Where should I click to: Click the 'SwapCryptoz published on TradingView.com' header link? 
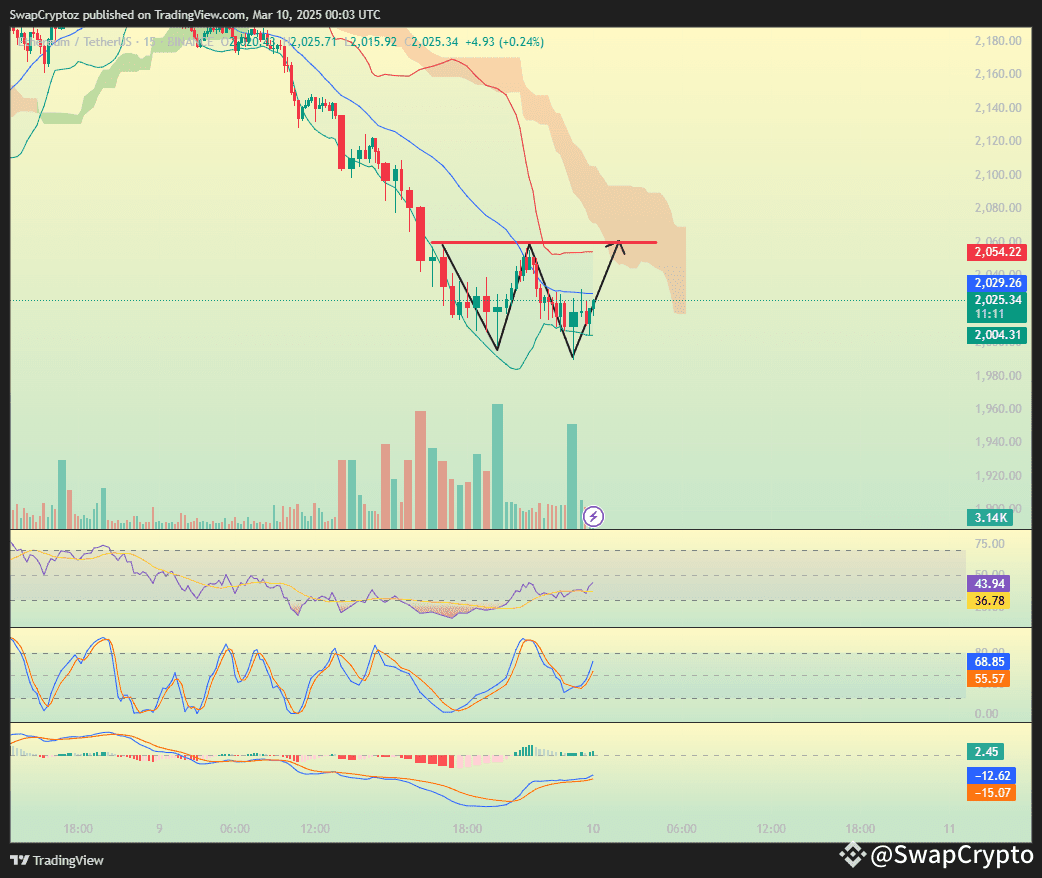(195, 14)
